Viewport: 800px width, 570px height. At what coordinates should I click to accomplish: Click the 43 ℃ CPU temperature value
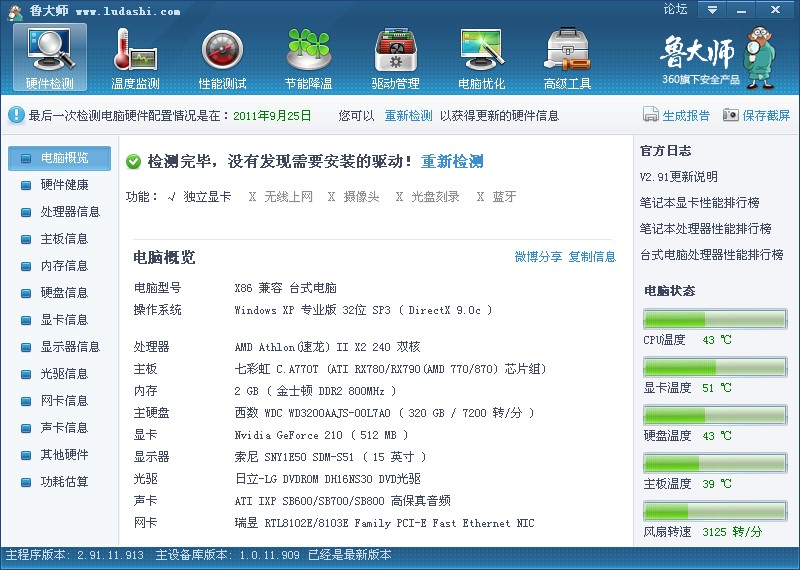(717, 340)
